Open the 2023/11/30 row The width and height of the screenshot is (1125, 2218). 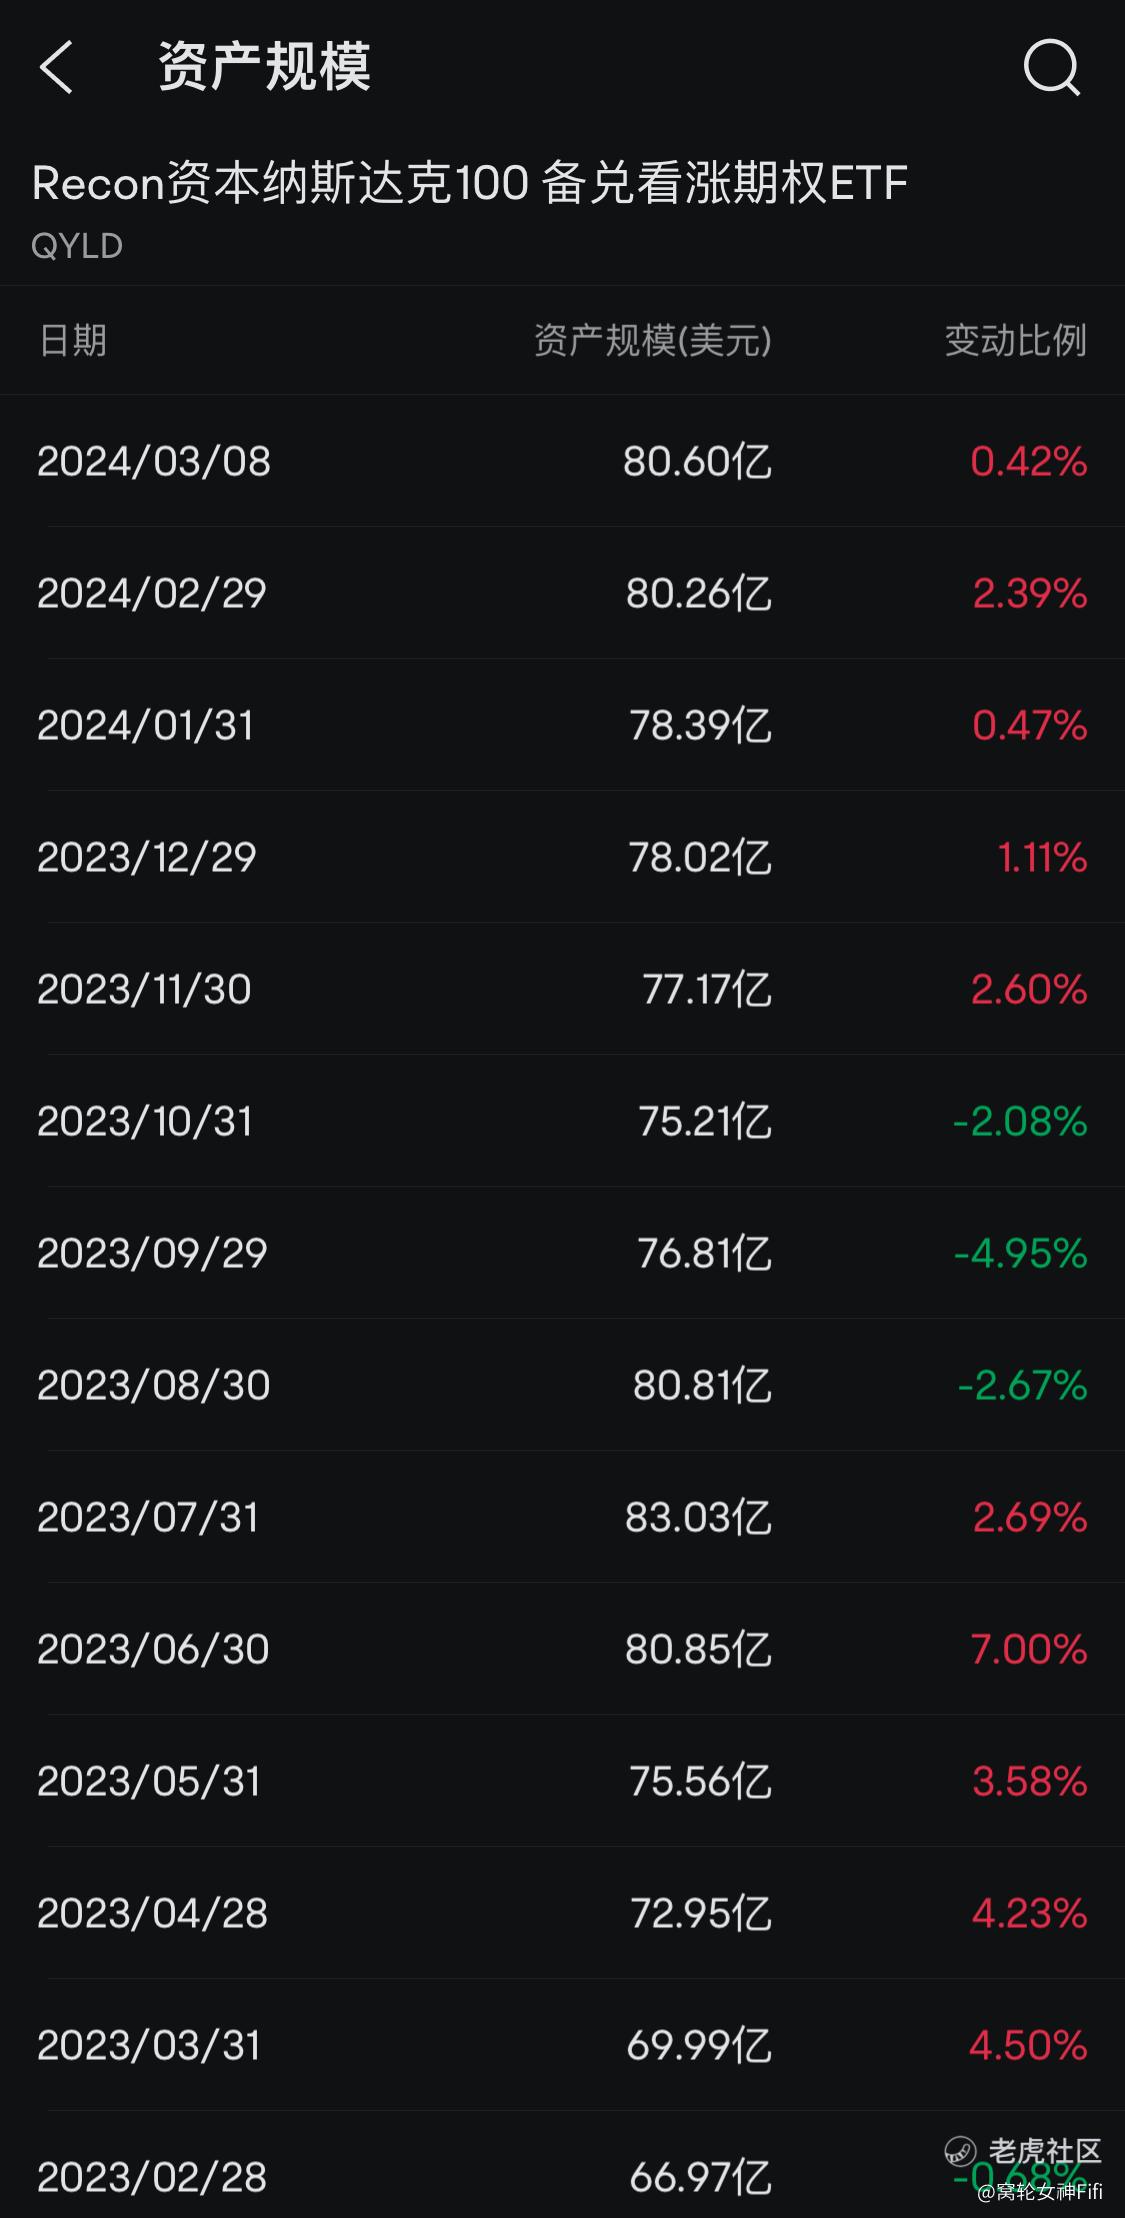coord(562,989)
